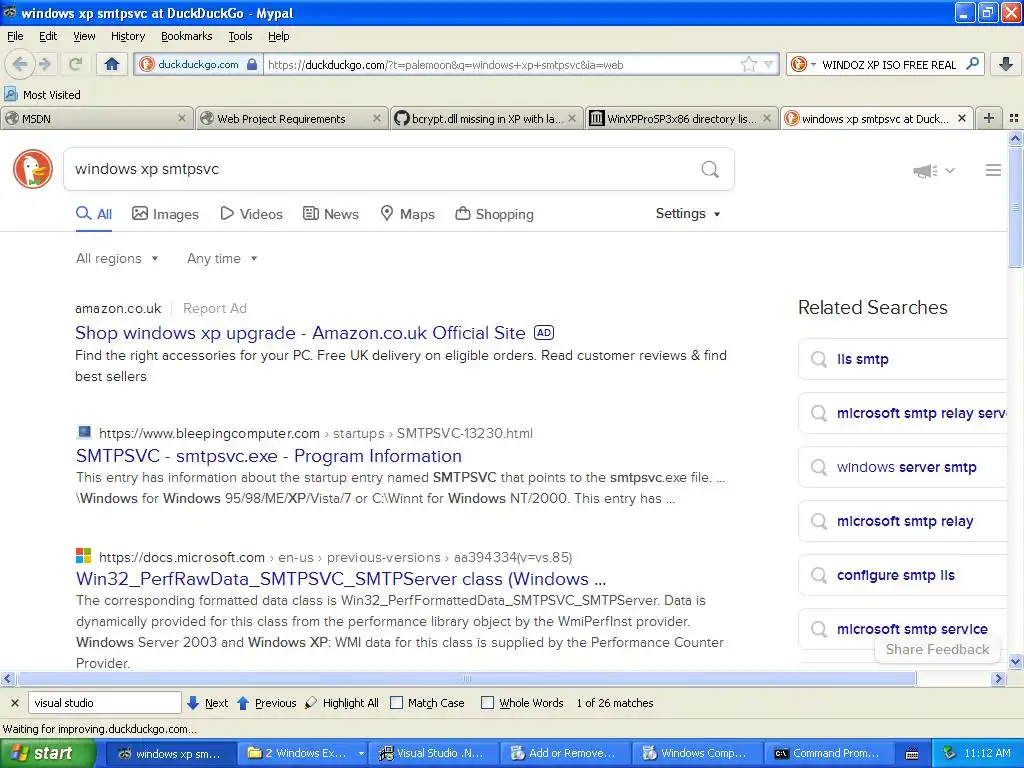
Task: Close the DuckDuckGo search tab
Action: pyautogui.click(x=962, y=118)
